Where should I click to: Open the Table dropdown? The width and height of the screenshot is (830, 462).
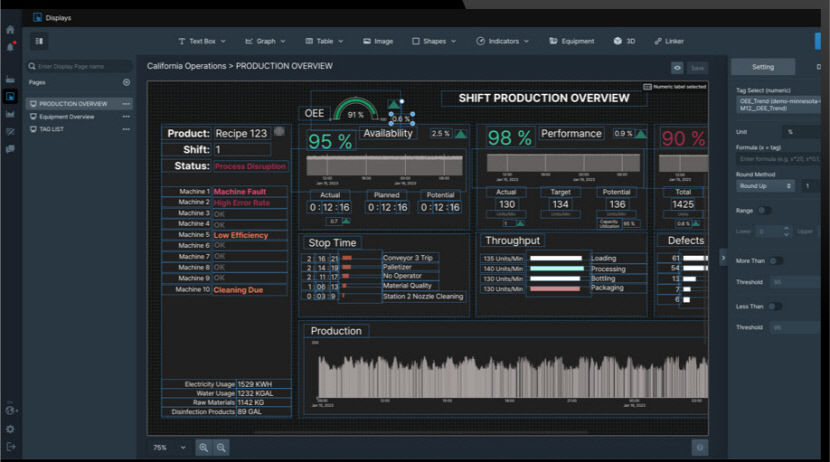click(x=324, y=41)
